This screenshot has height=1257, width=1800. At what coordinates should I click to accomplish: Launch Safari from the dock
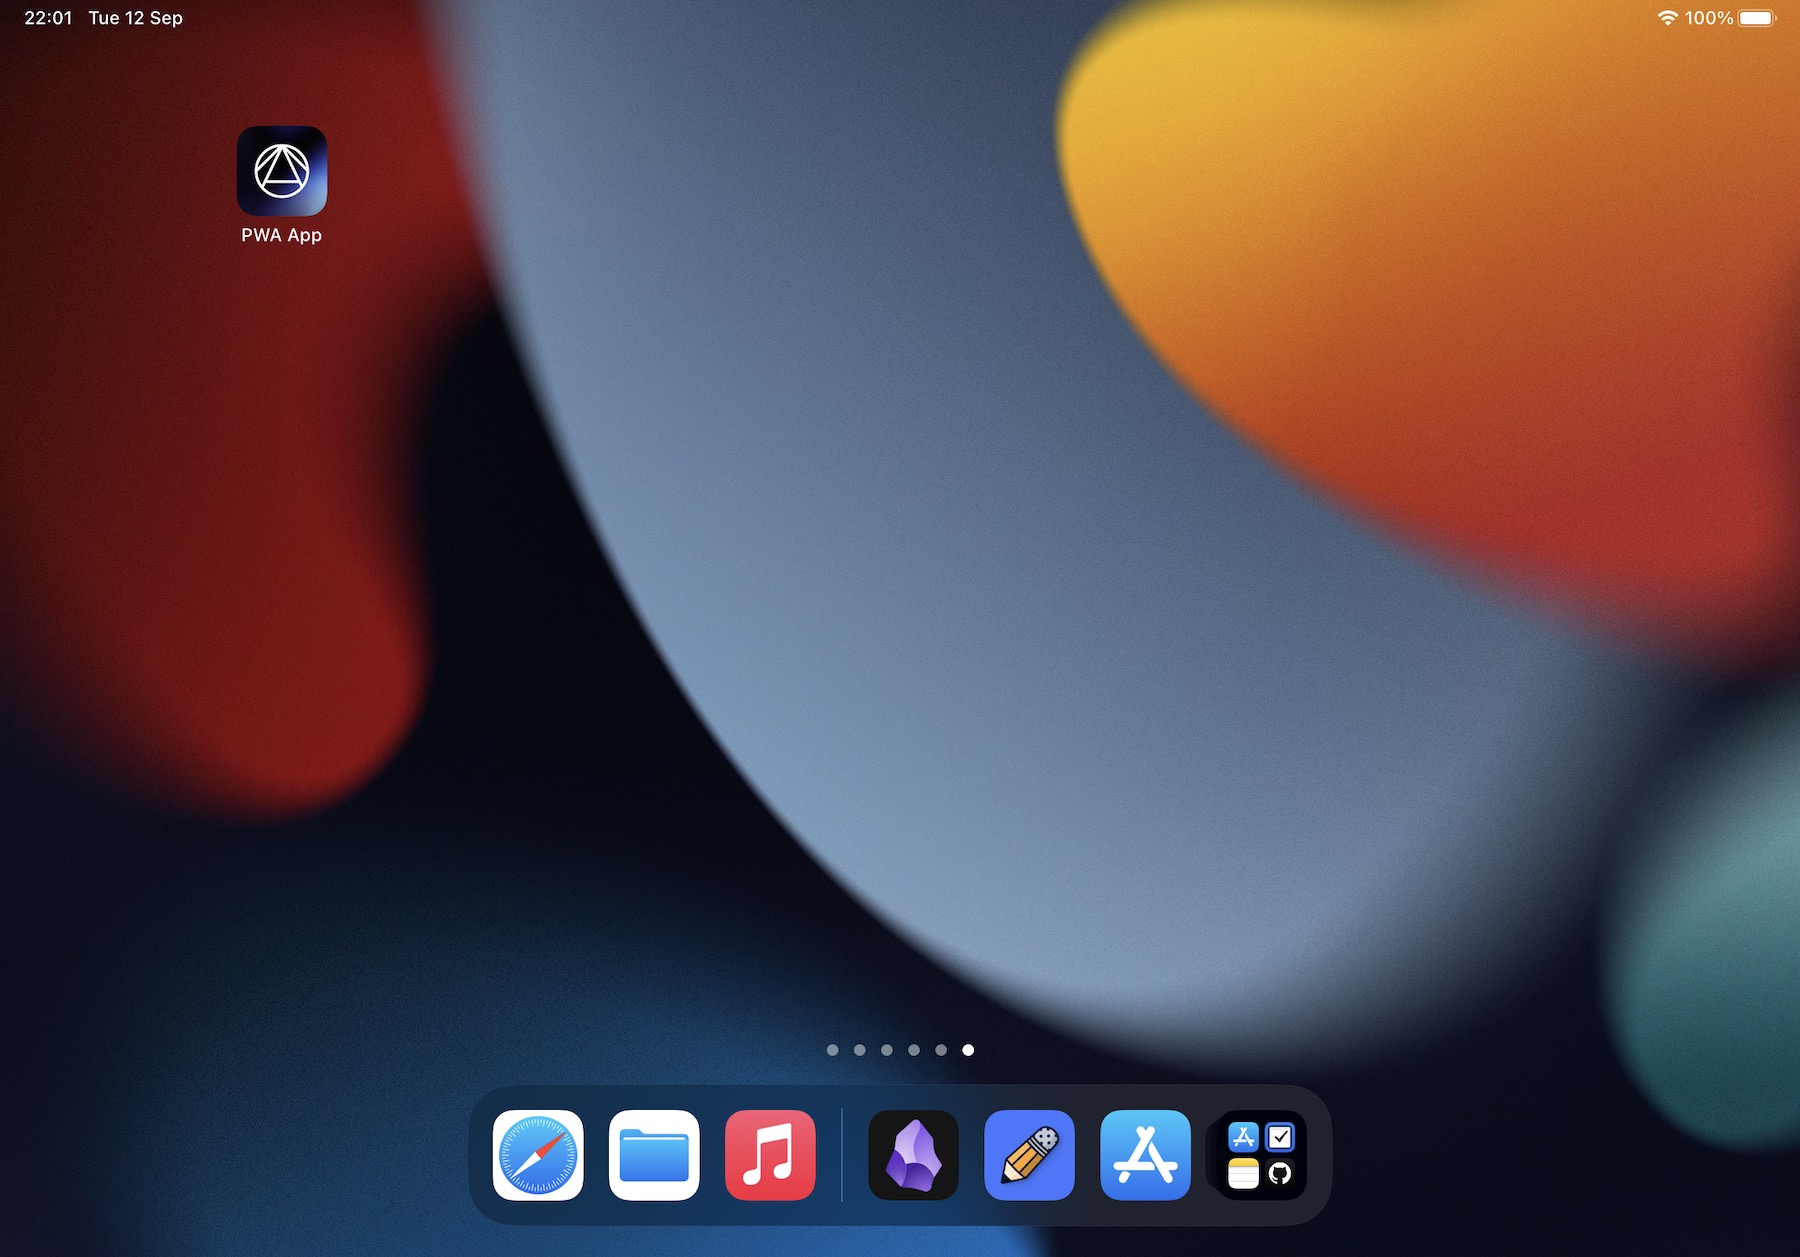click(538, 1155)
